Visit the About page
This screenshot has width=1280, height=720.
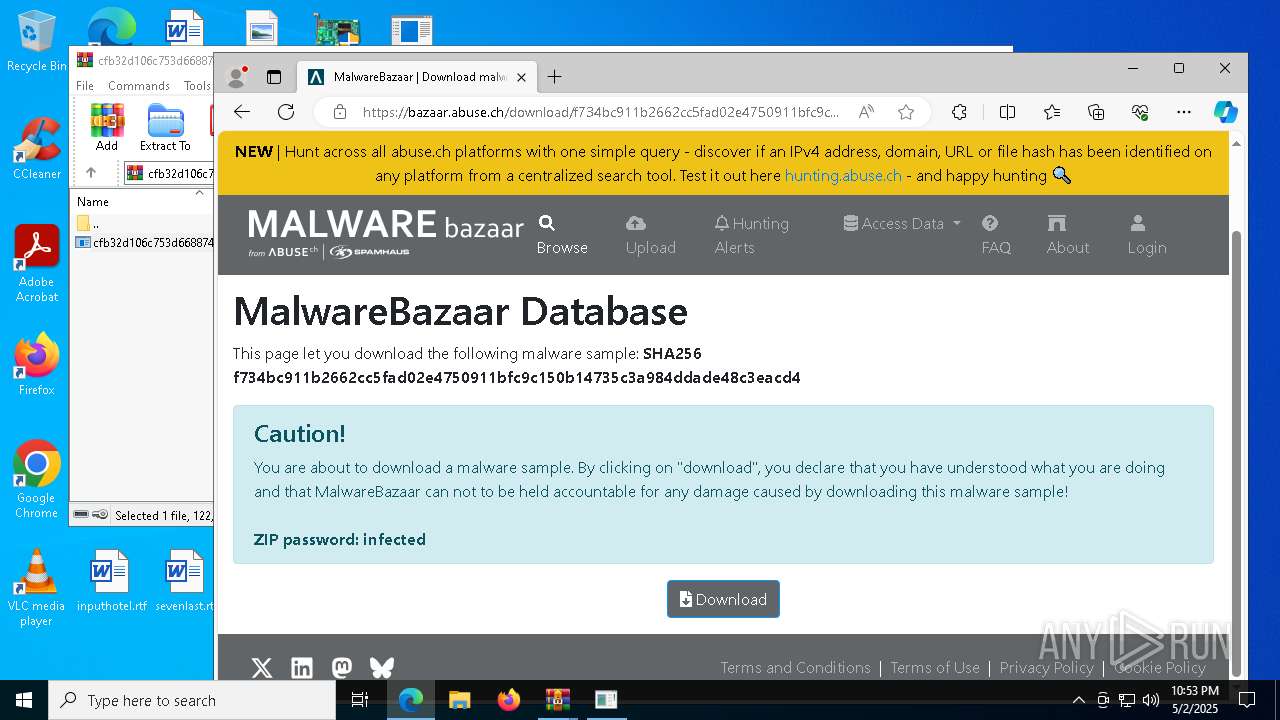1068,235
